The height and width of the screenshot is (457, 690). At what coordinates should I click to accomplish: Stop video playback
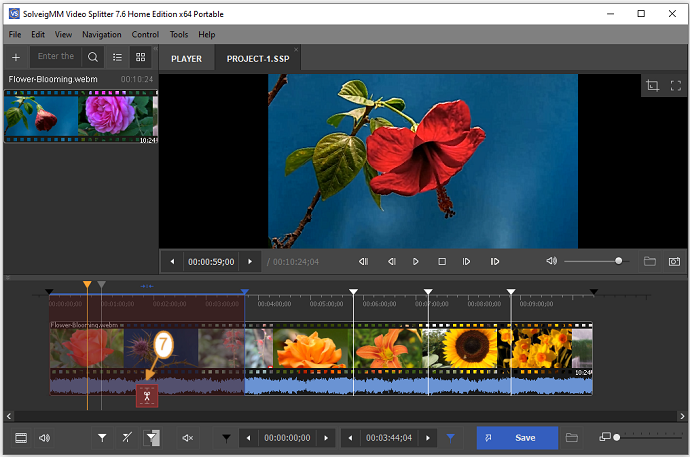(442, 262)
